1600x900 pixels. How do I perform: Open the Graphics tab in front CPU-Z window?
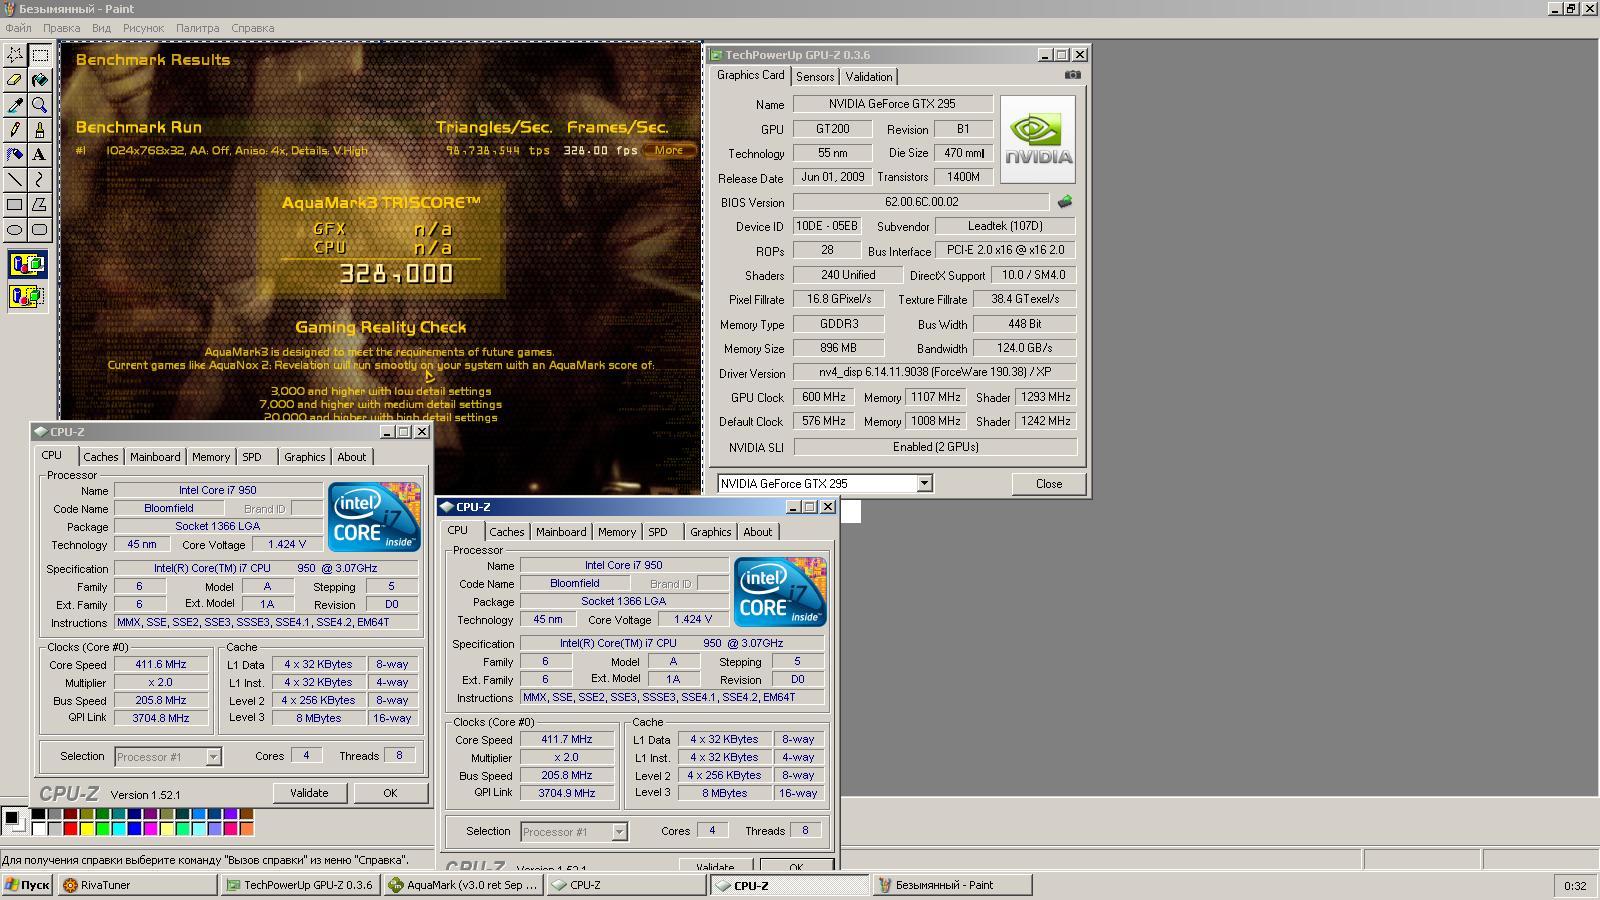point(711,532)
